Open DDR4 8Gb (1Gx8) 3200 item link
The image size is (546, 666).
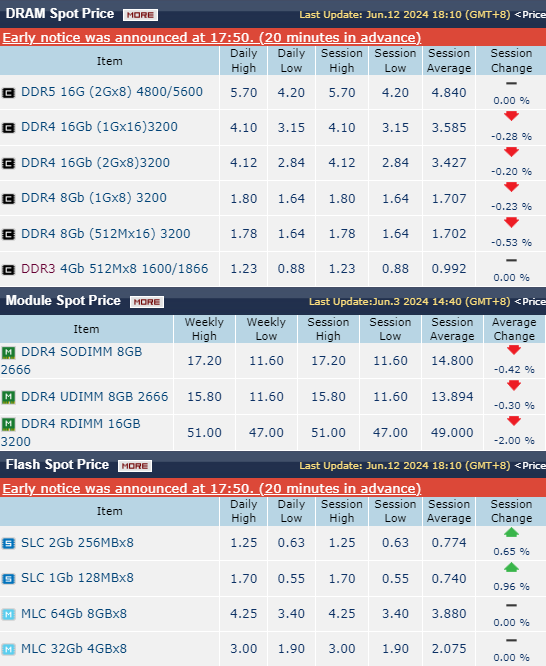click(93, 198)
